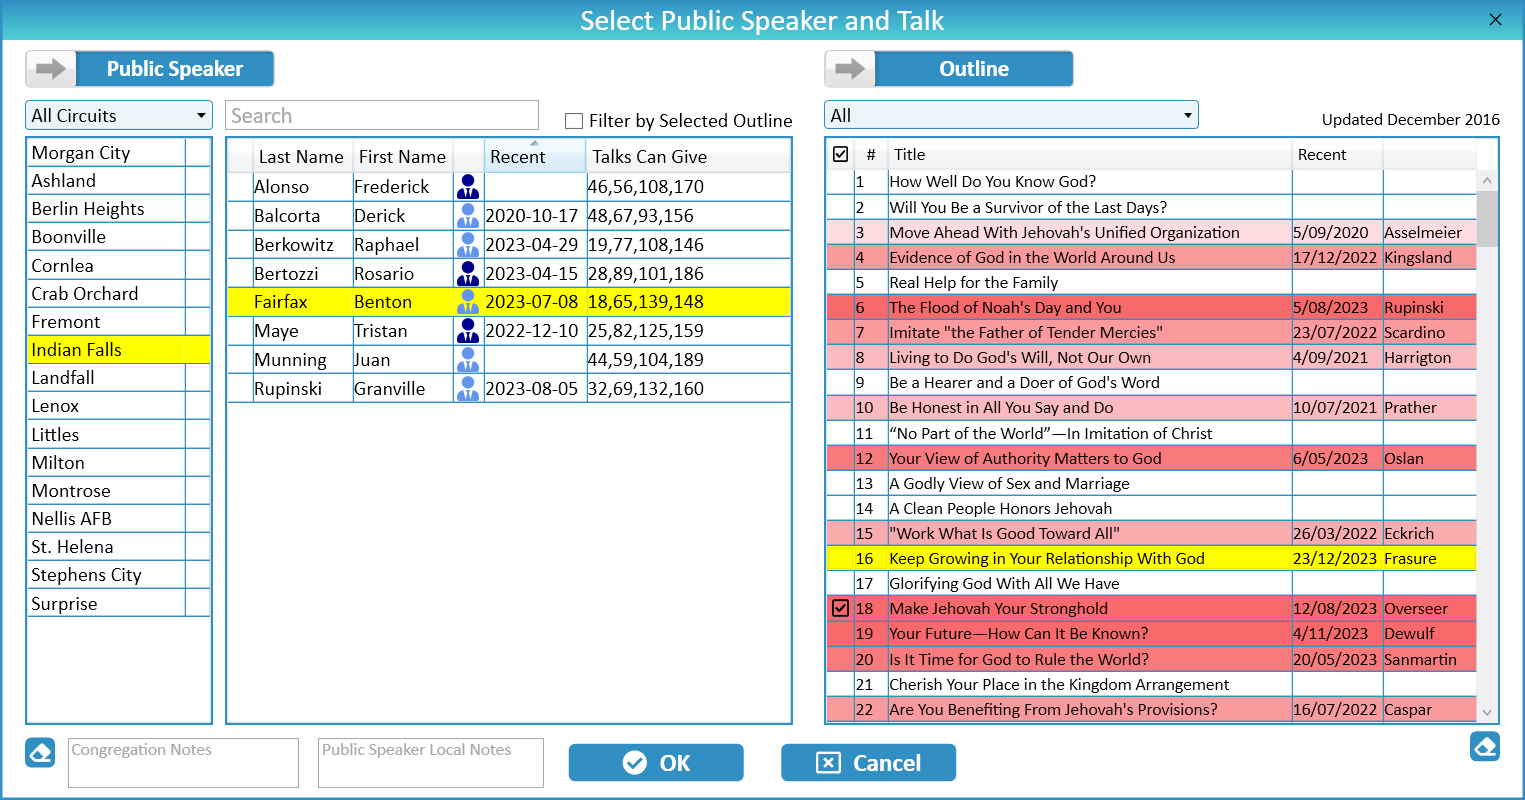Select outline Is It Time for God to Rule the World?
The image size is (1525, 800).
pyautogui.click(x=1151, y=659)
